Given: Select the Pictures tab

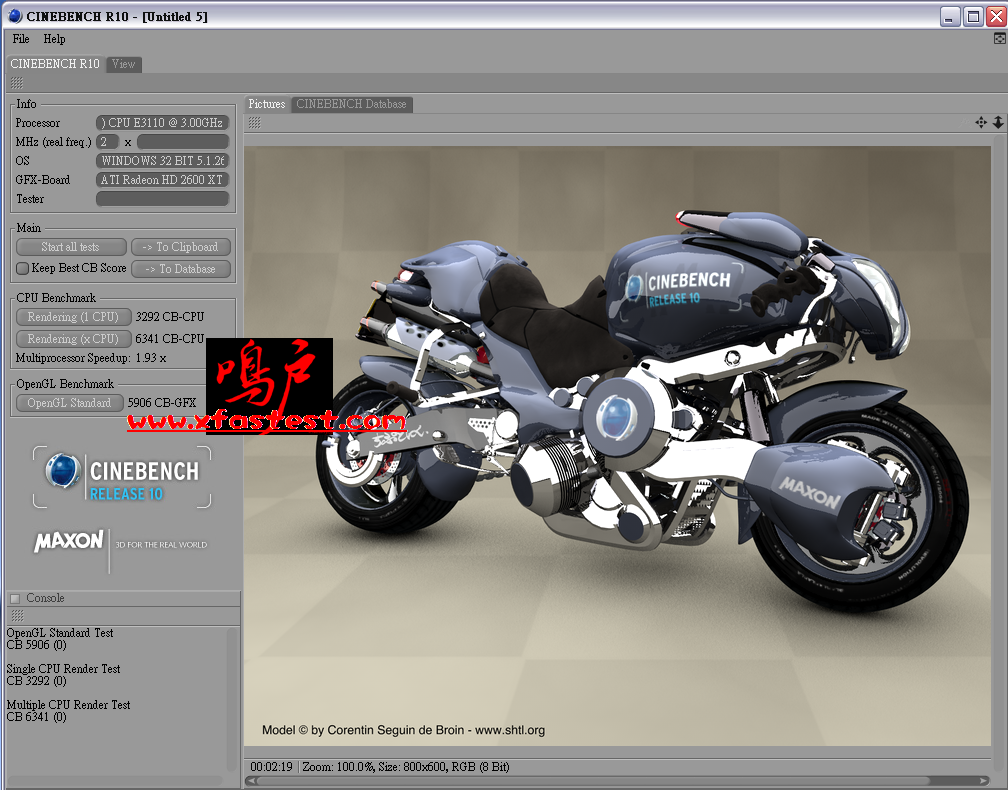Looking at the screenshot, I should 267,104.
